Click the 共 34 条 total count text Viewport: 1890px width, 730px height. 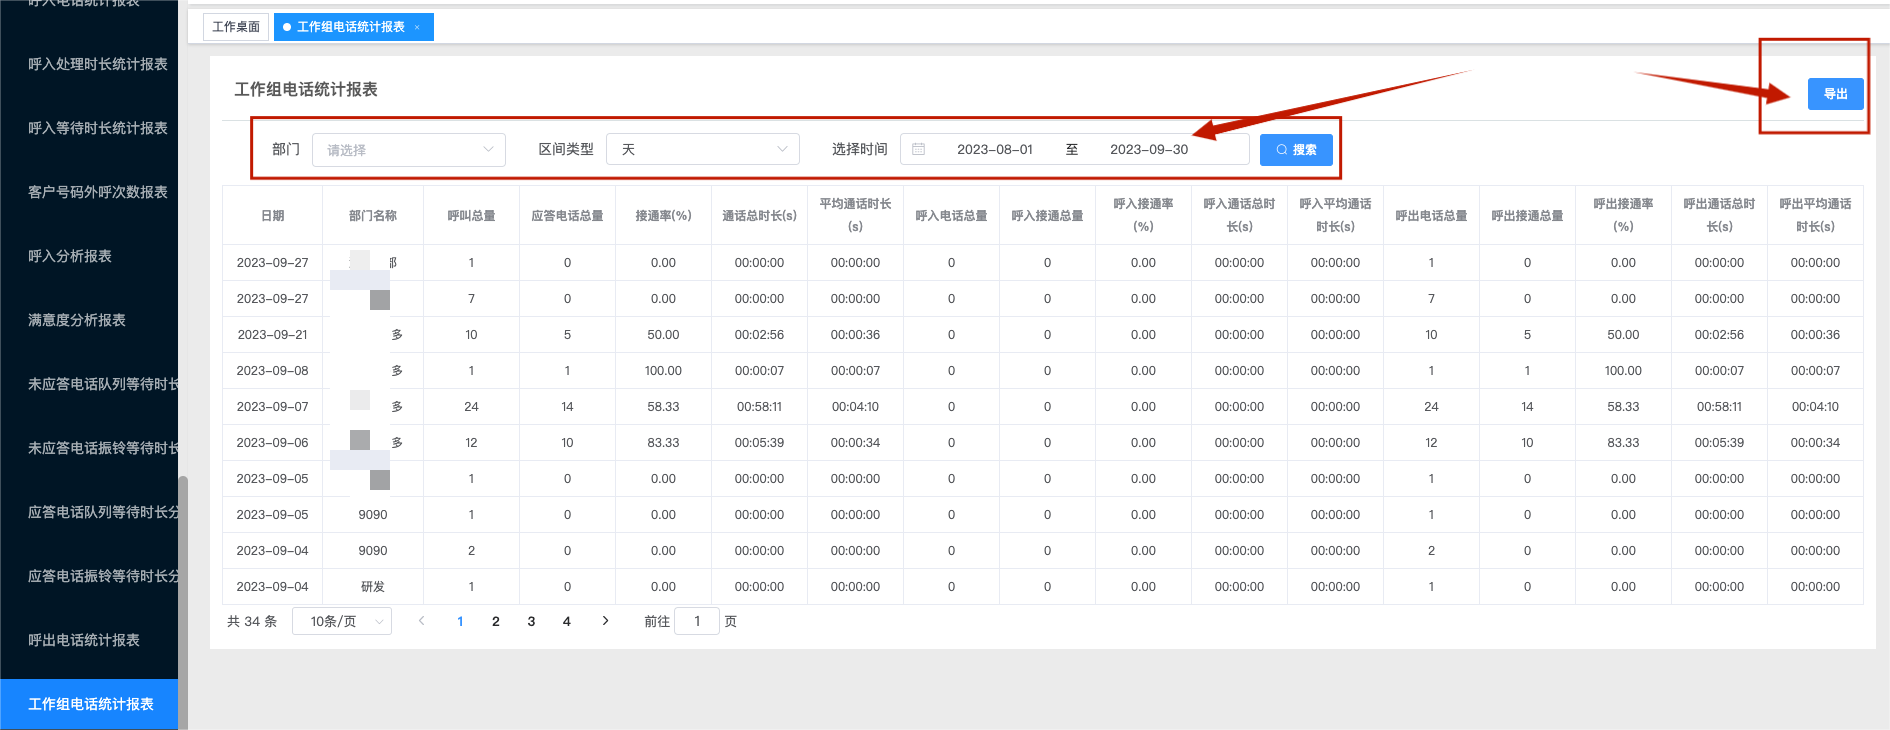[252, 621]
